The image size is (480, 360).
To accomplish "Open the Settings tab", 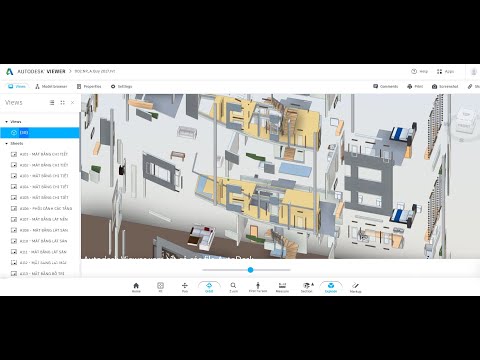I will click(x=121, y=86).
